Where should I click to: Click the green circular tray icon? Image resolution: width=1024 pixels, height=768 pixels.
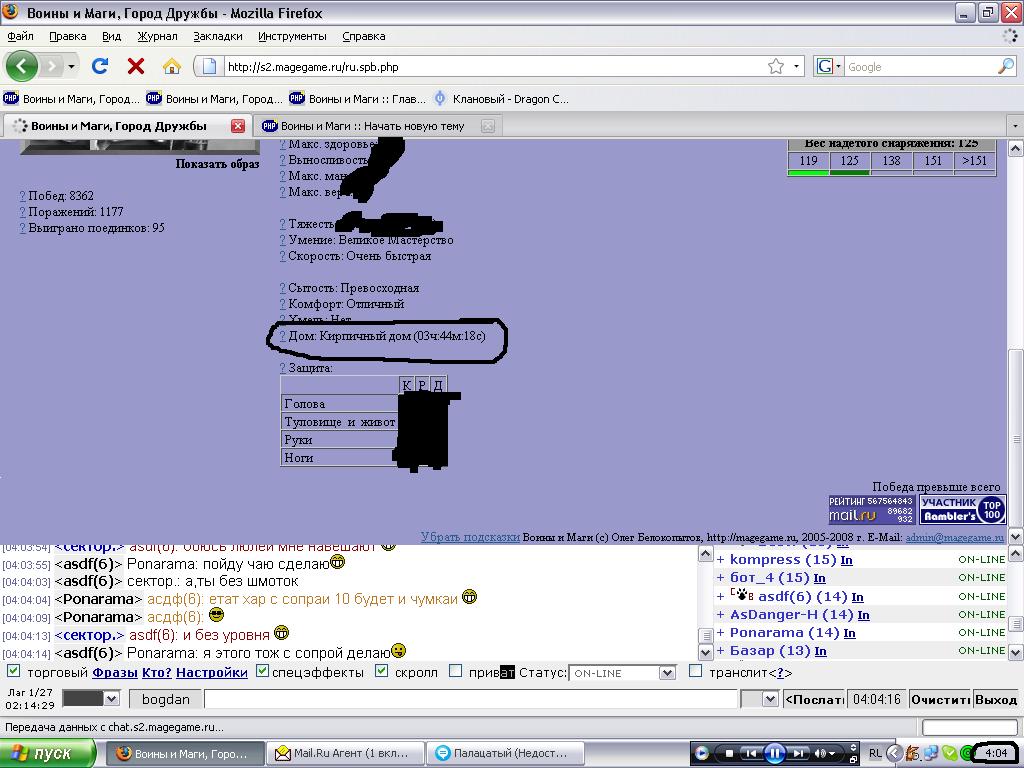coord(965,754)
